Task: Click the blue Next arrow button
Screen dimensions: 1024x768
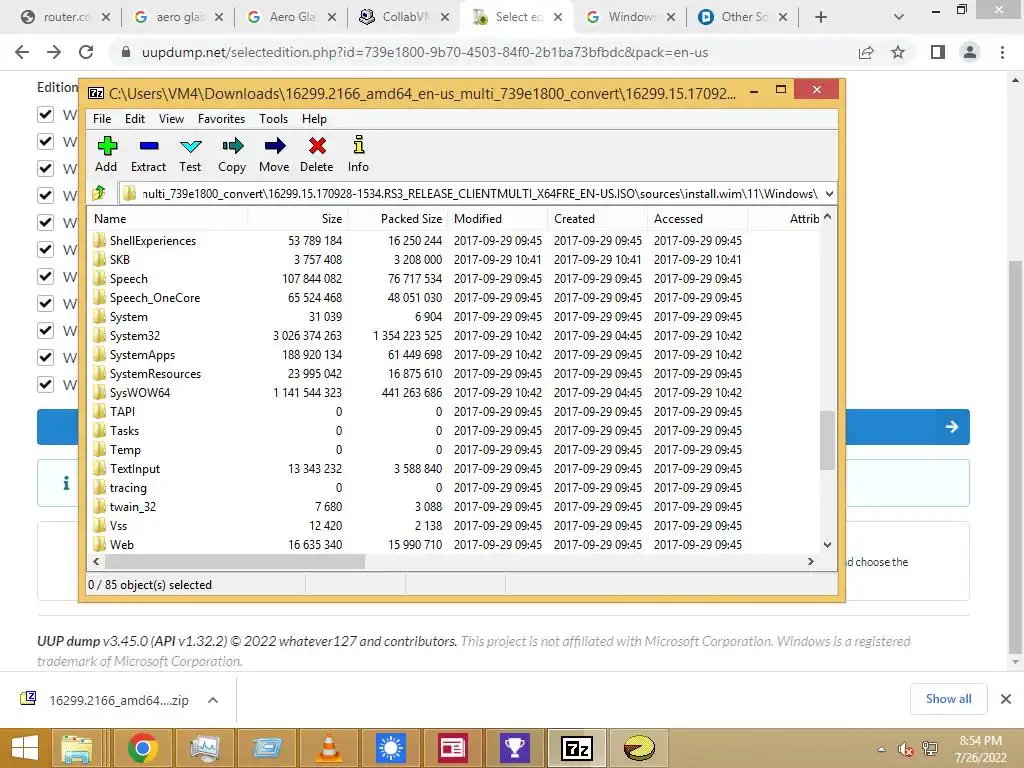Action: coord(952,426)
